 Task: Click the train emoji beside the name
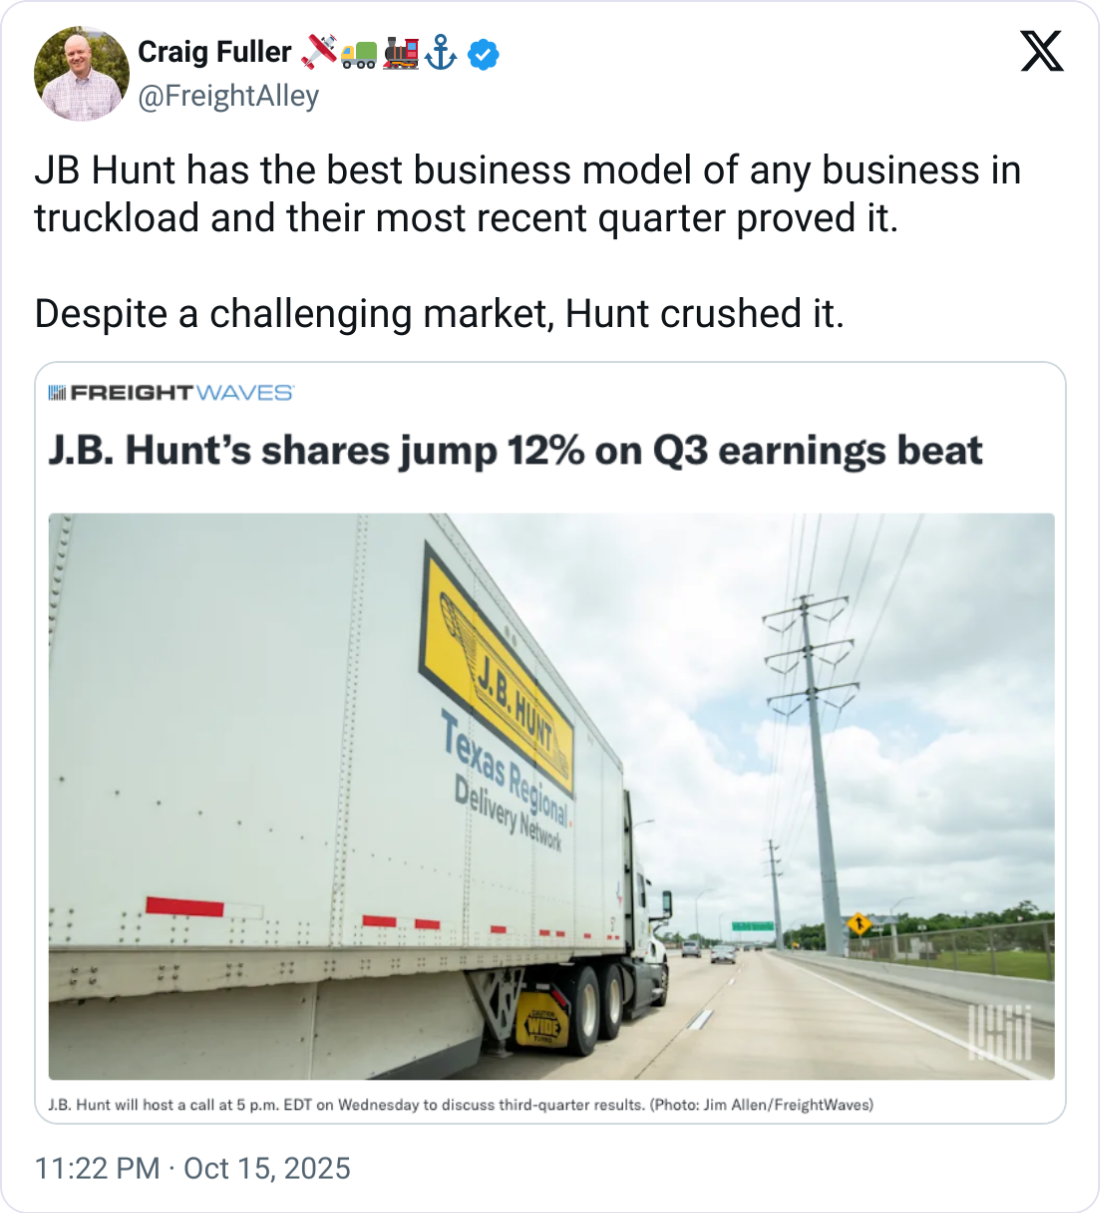click(x=400, y=53)
